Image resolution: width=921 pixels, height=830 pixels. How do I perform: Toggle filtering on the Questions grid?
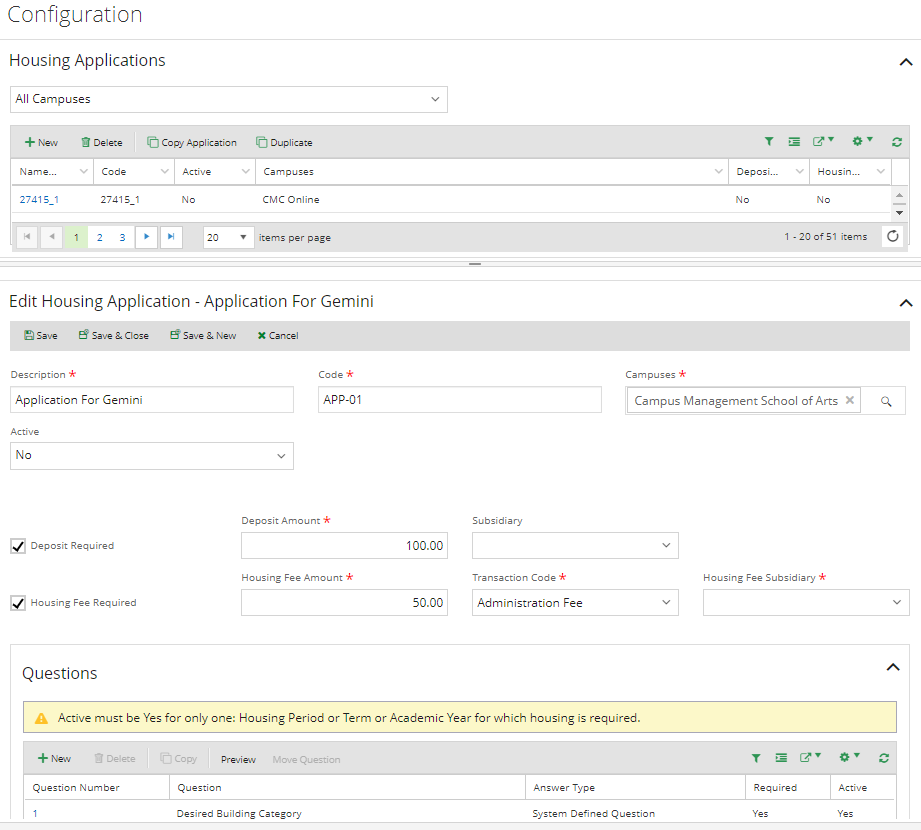[757, 758]
